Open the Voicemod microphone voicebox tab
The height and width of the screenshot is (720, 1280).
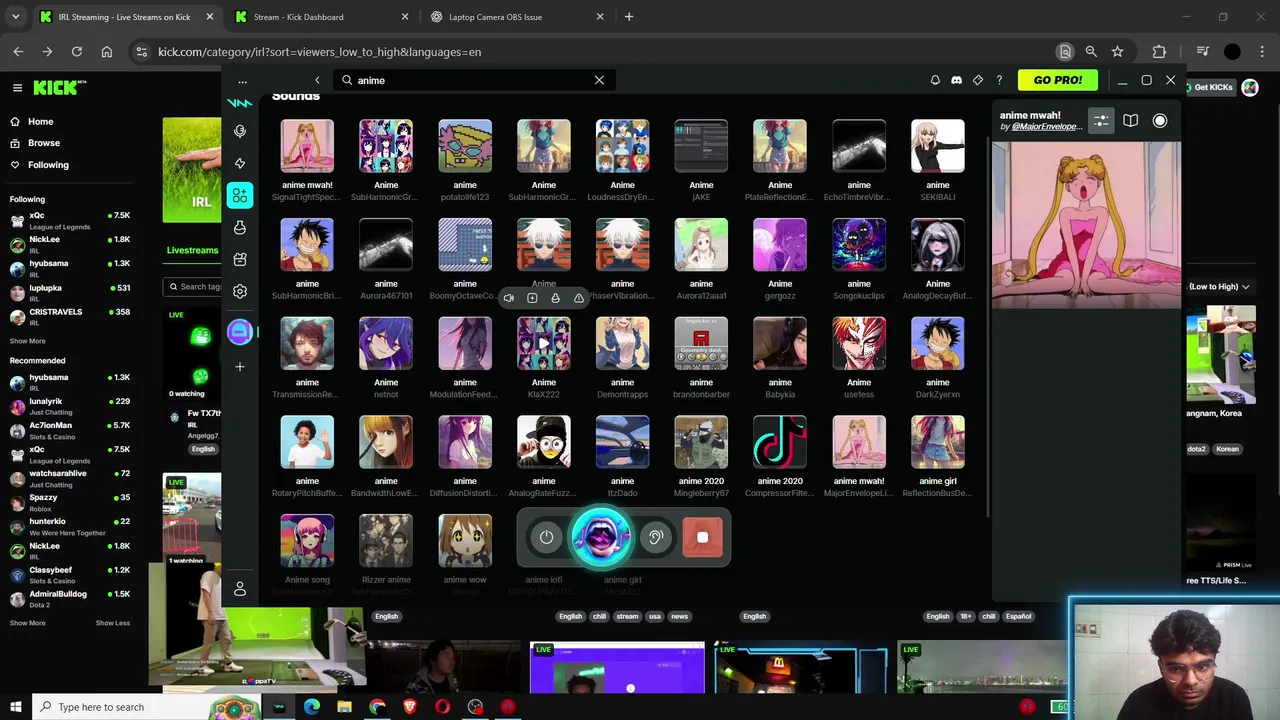coord(240,131)
